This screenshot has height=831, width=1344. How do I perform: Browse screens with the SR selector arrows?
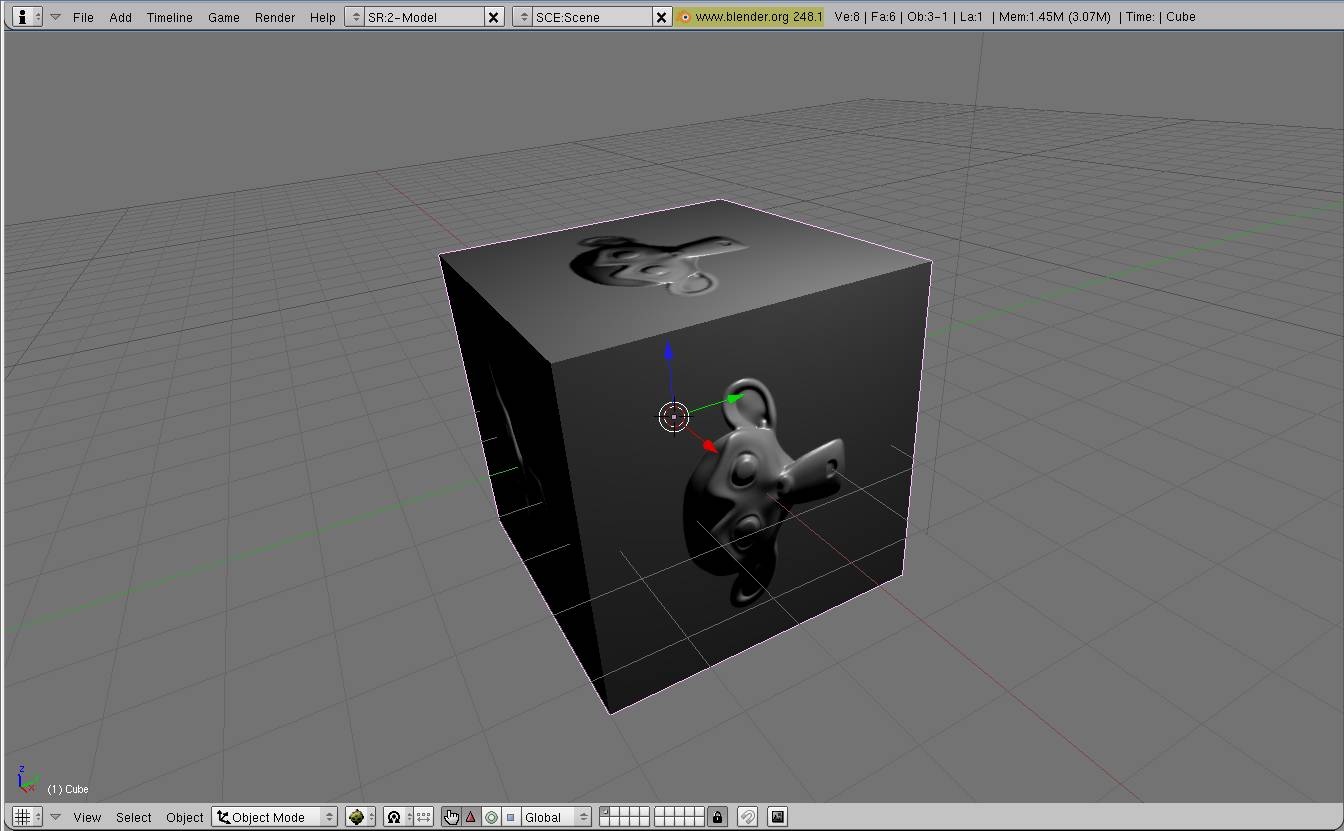pos(356,17)
